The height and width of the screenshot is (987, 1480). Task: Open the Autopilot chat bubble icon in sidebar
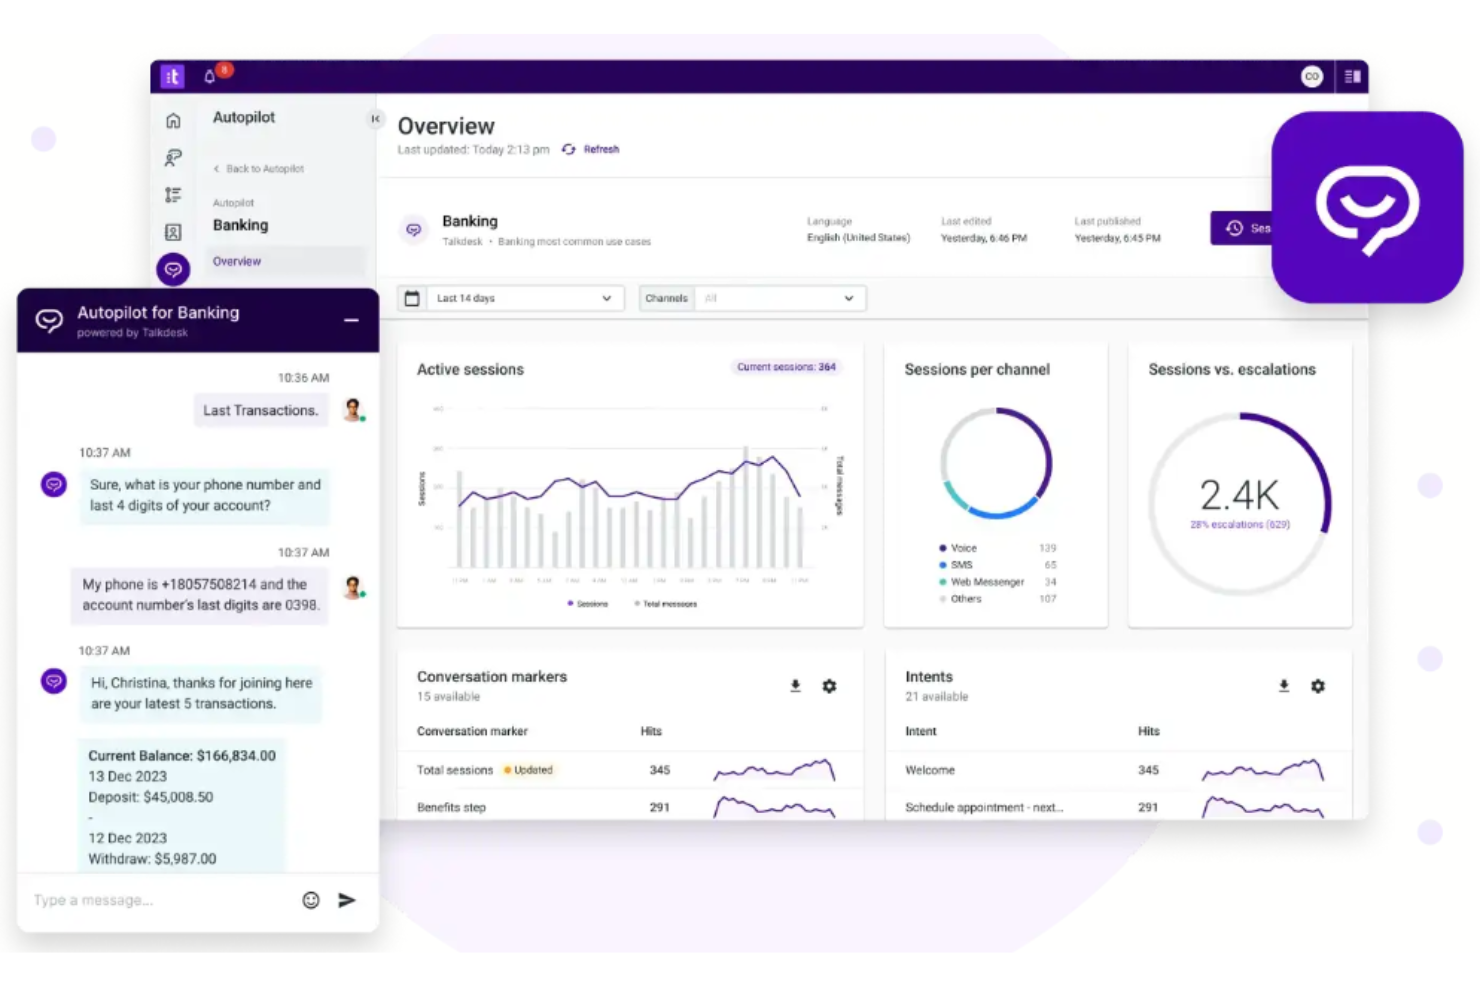(173, 268)
